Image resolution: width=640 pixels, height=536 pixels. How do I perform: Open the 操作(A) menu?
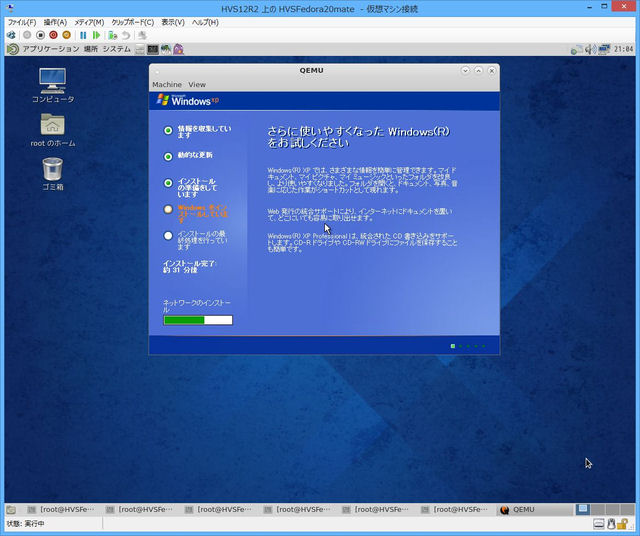coord(55,22)
